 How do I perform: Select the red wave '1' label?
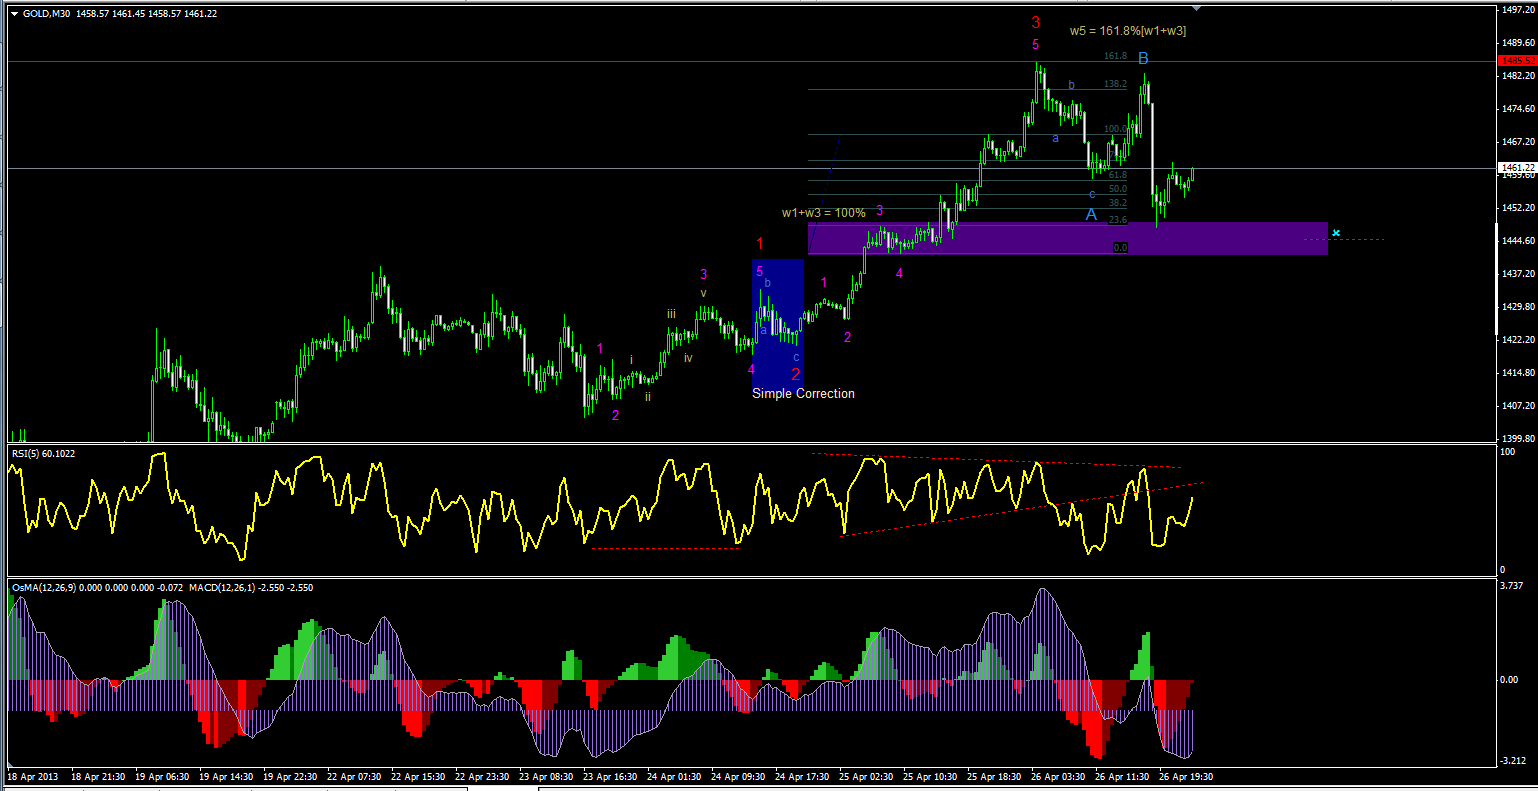(760, 244)
